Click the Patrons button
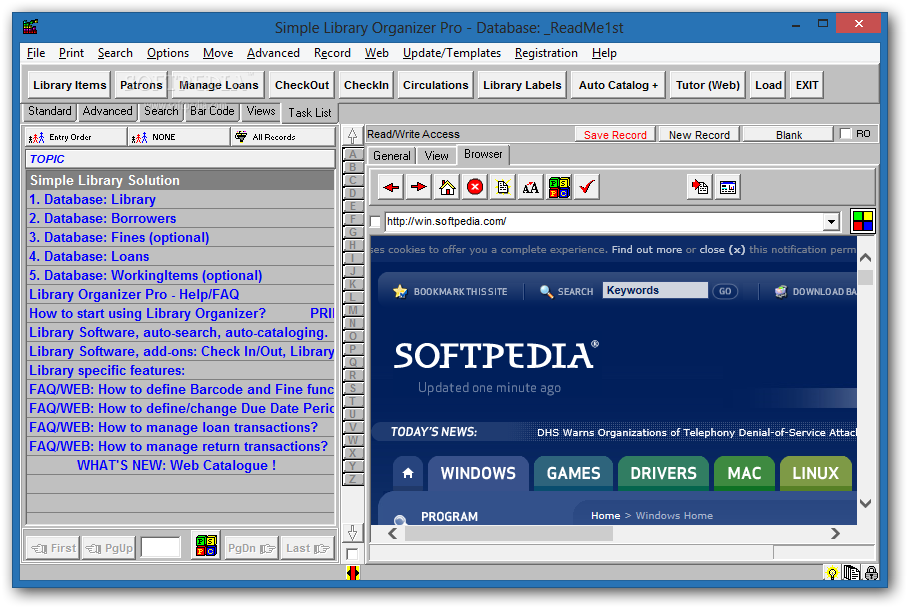Screen dimensions: 908x608 [x=141, y=85]
